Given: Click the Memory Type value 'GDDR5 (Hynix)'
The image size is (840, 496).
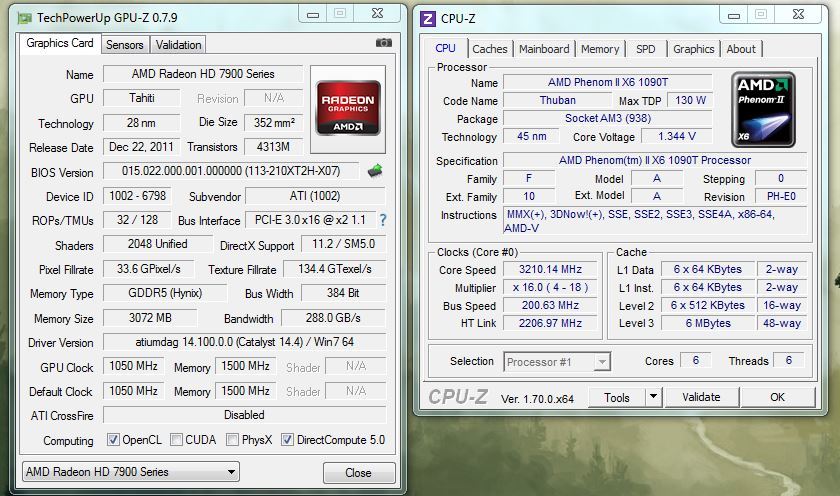Looking at the screenshot, I should click(x=165, y=293).
